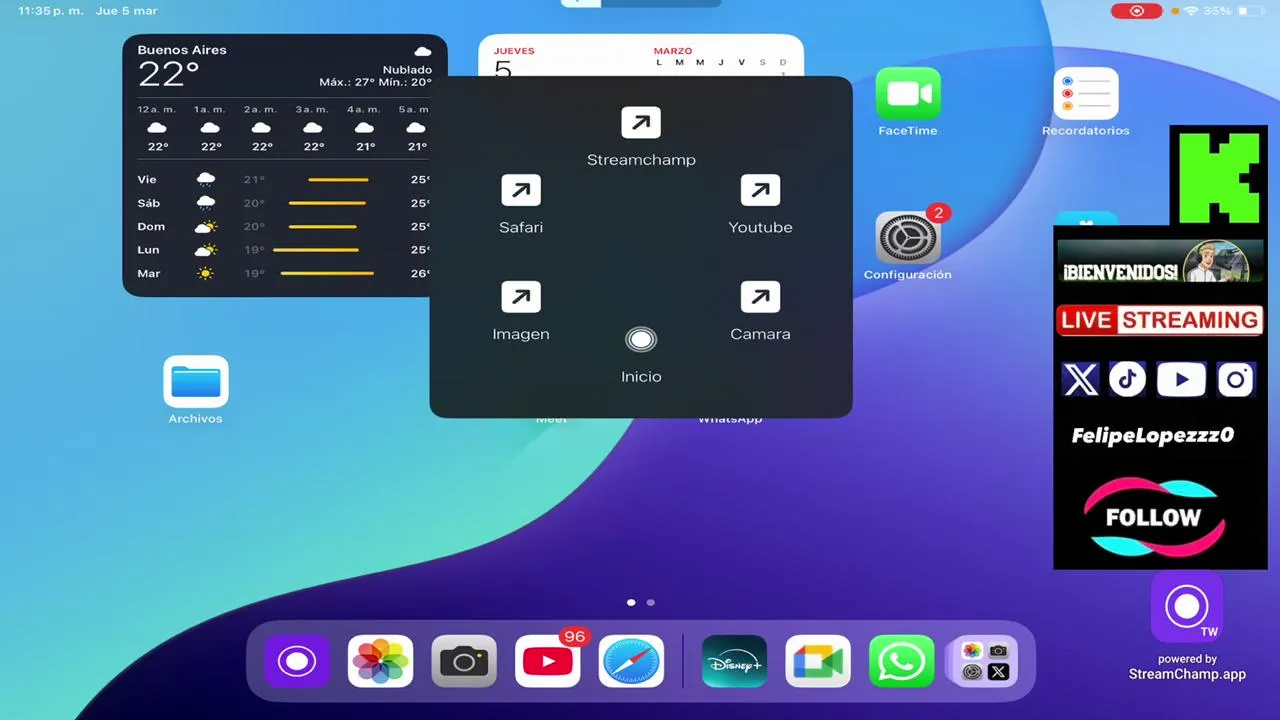The image size is (1280, 720).
Task: Open the App Library folder in dock
Action: pos(985,662)
